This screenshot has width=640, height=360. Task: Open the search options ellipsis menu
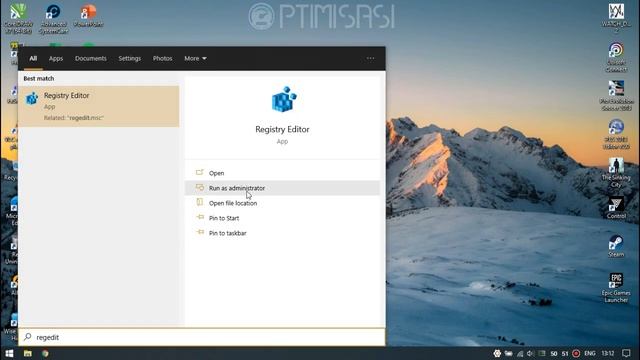tap(370, 58)
